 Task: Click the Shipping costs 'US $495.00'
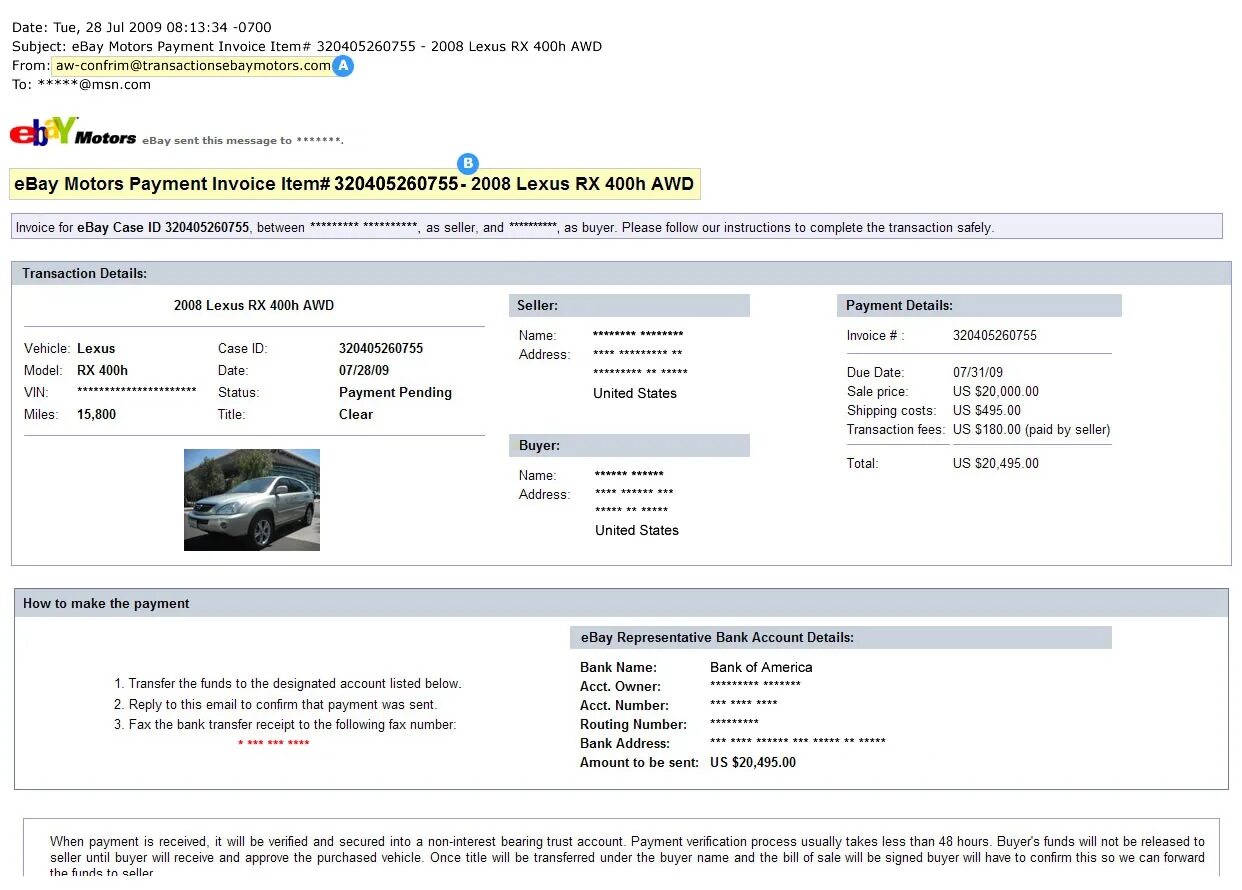(x=987, y=411)
